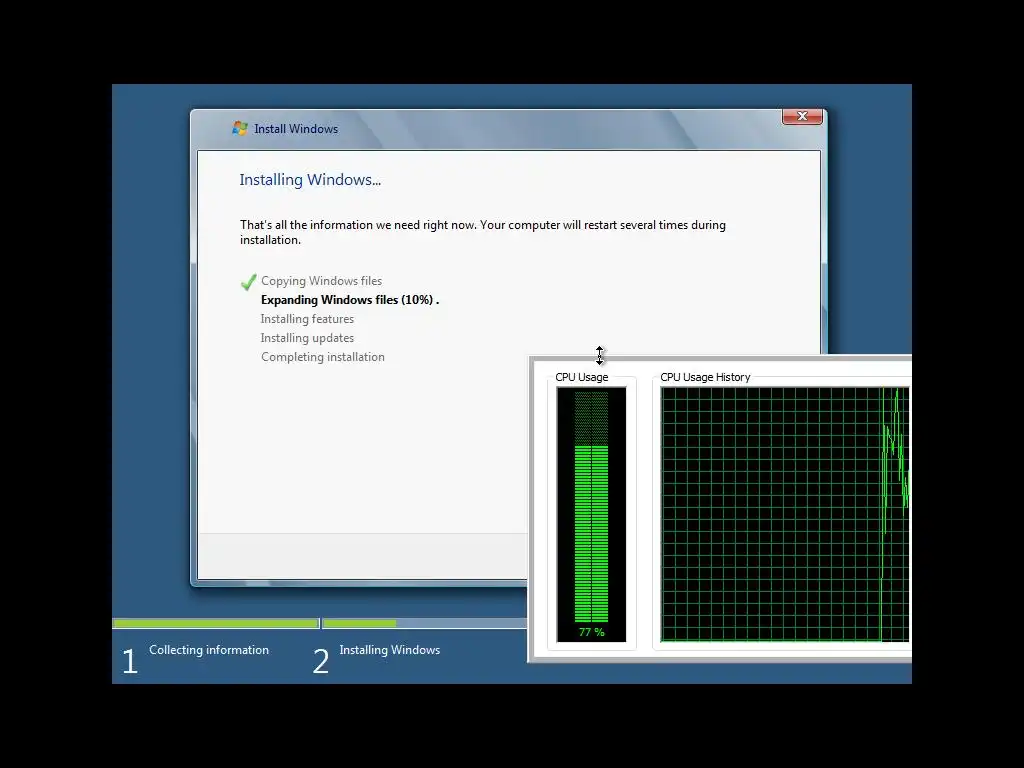Click the 'That's all the information we need' message
This screenshot has width=1024, height=768.
483,232
